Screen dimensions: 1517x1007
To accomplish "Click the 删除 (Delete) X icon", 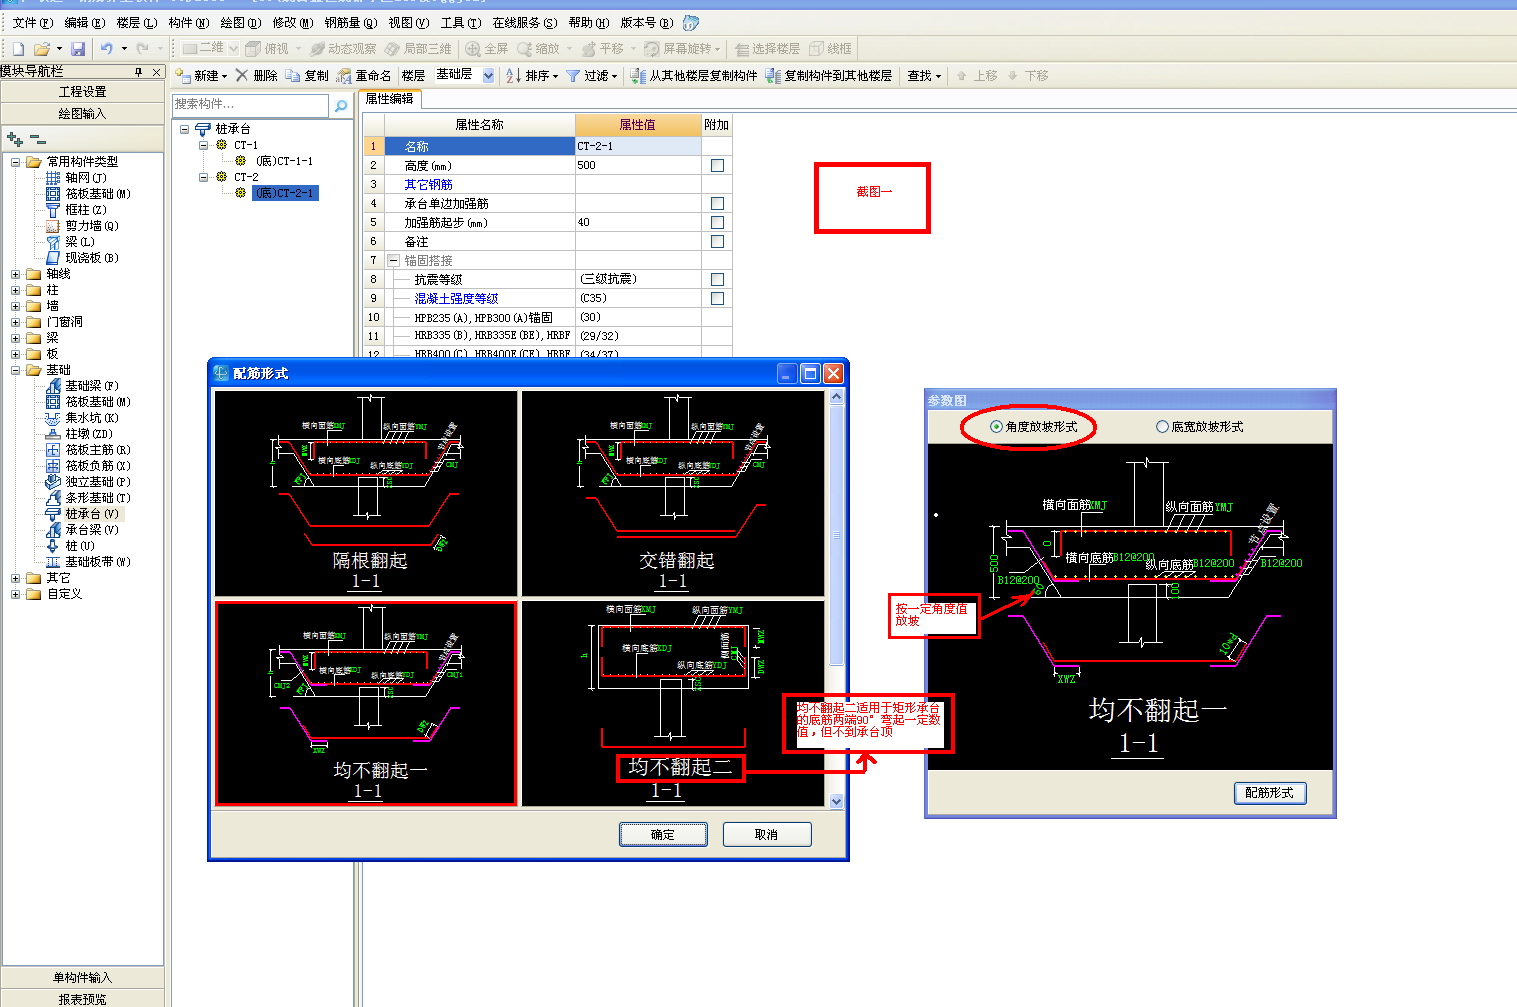I will click(241, 75).
